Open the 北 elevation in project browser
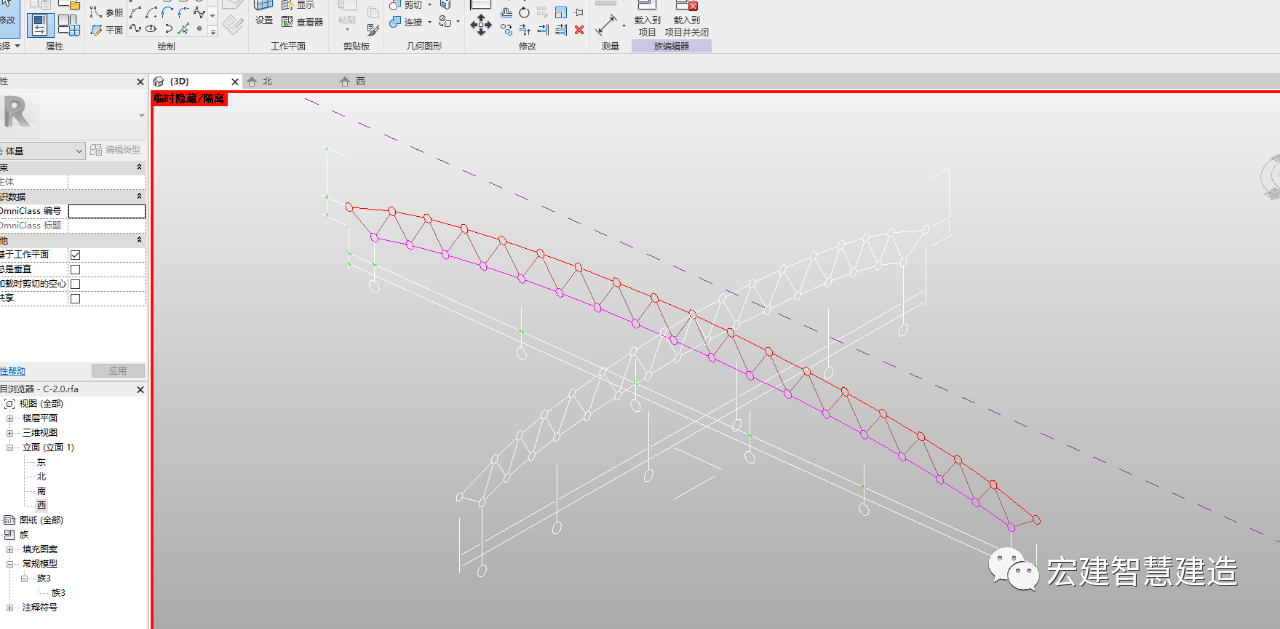The width and height of the screenshot is (1280, 629). [41, 476]
